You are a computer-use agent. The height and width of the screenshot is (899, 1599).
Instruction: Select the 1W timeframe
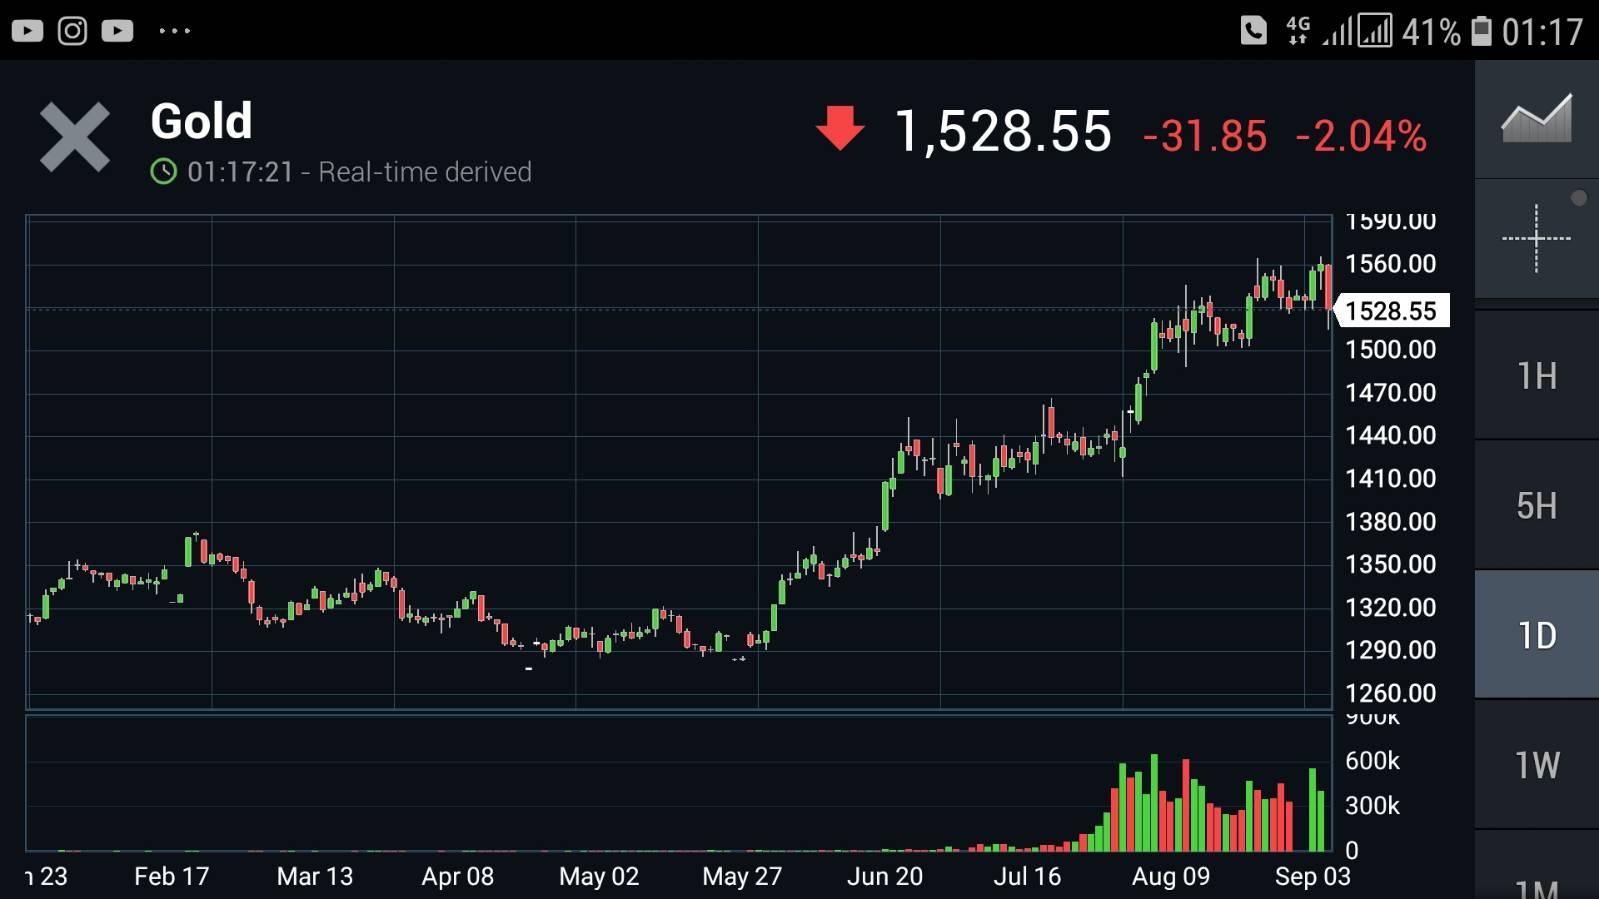click(1536, 765)
